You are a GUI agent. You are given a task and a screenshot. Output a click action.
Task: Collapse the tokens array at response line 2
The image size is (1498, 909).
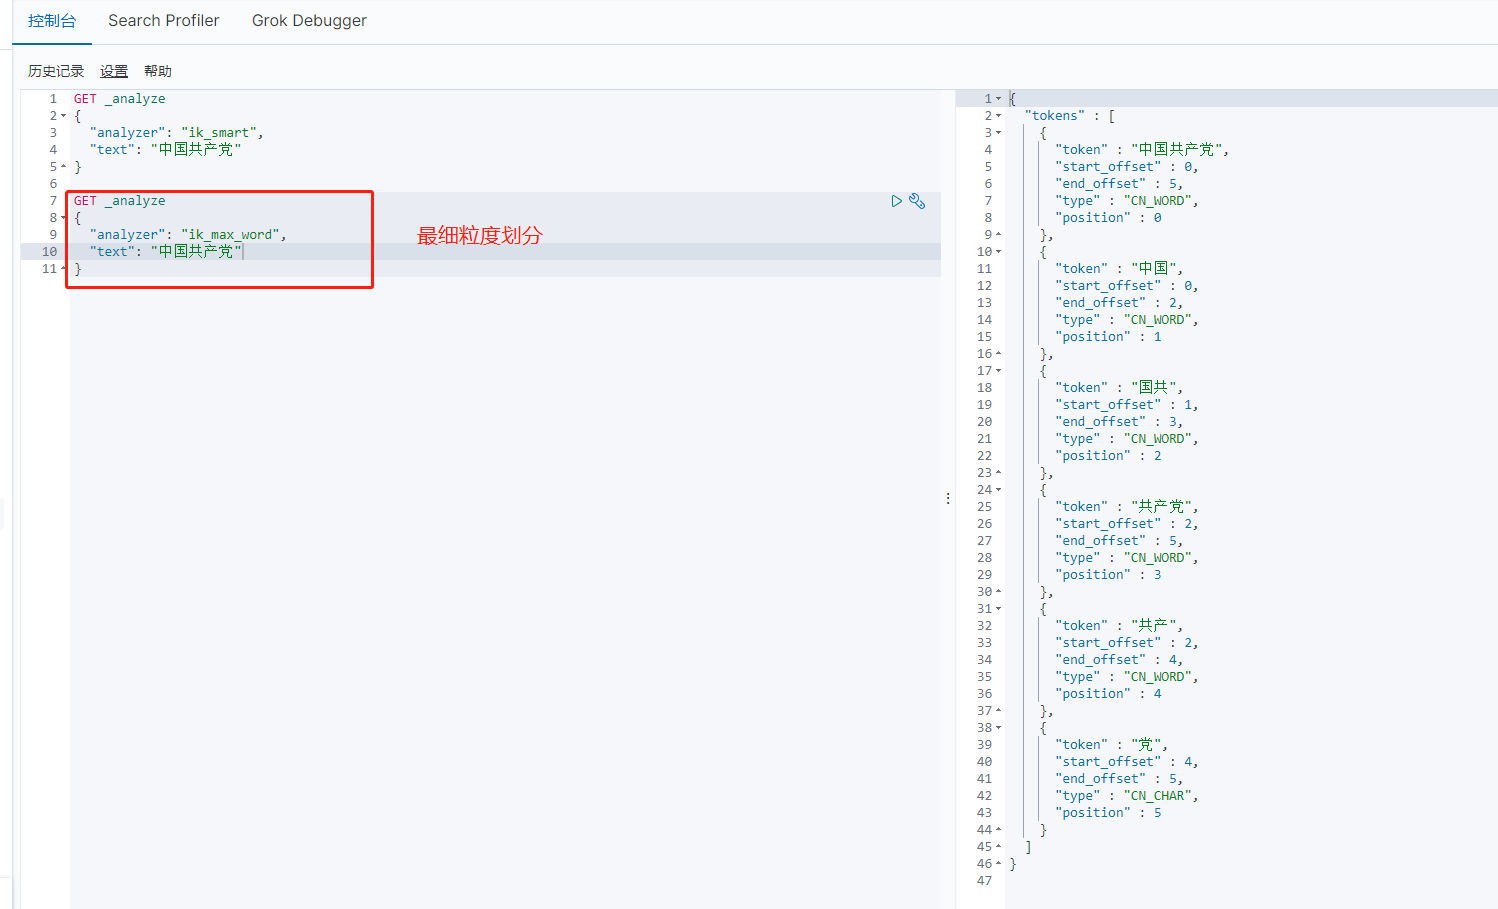(998, 116)
